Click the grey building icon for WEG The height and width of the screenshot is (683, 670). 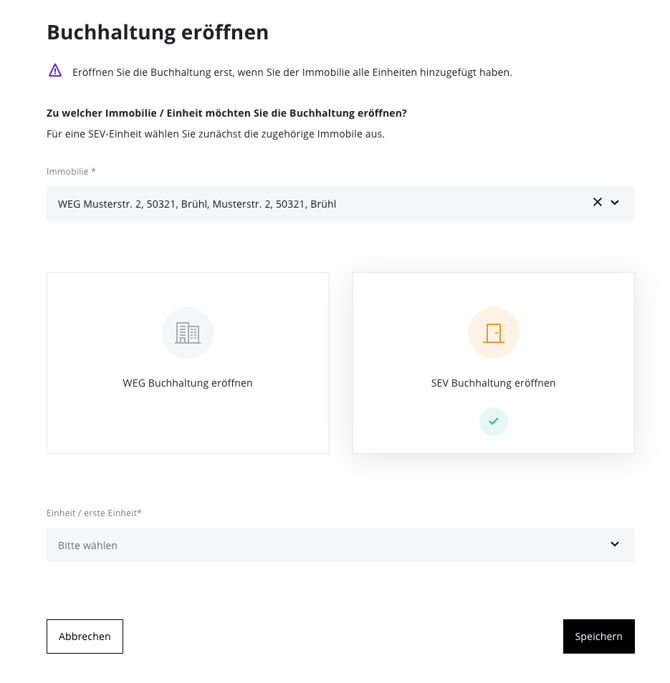[x=187, y=333]
